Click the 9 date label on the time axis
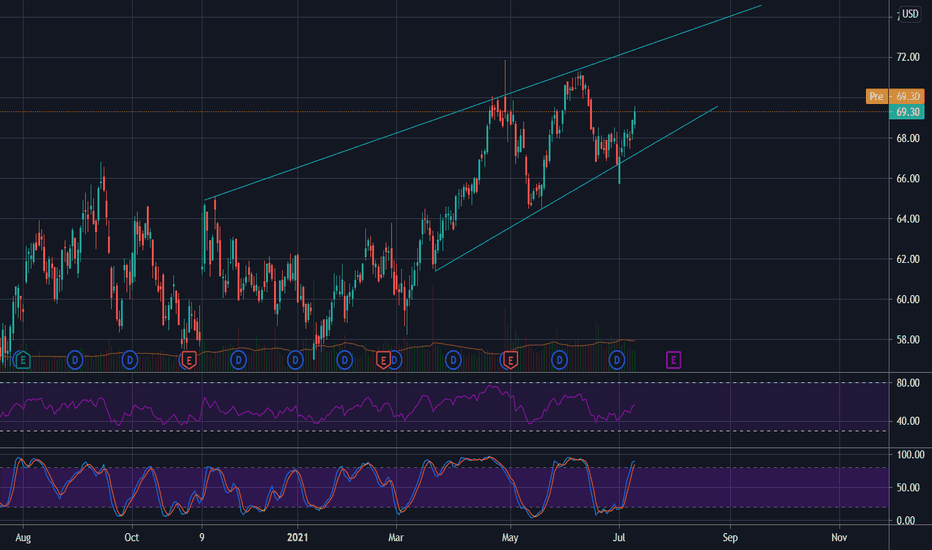The height and width of the screenshot is (550, 932). pos(201,538)
